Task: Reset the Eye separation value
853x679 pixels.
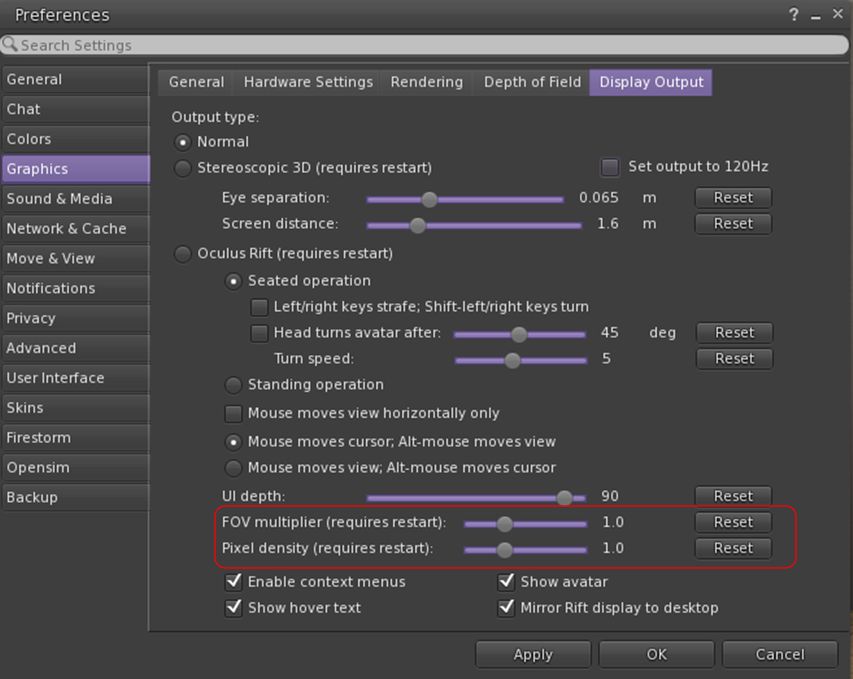Action: click(733, 198)
